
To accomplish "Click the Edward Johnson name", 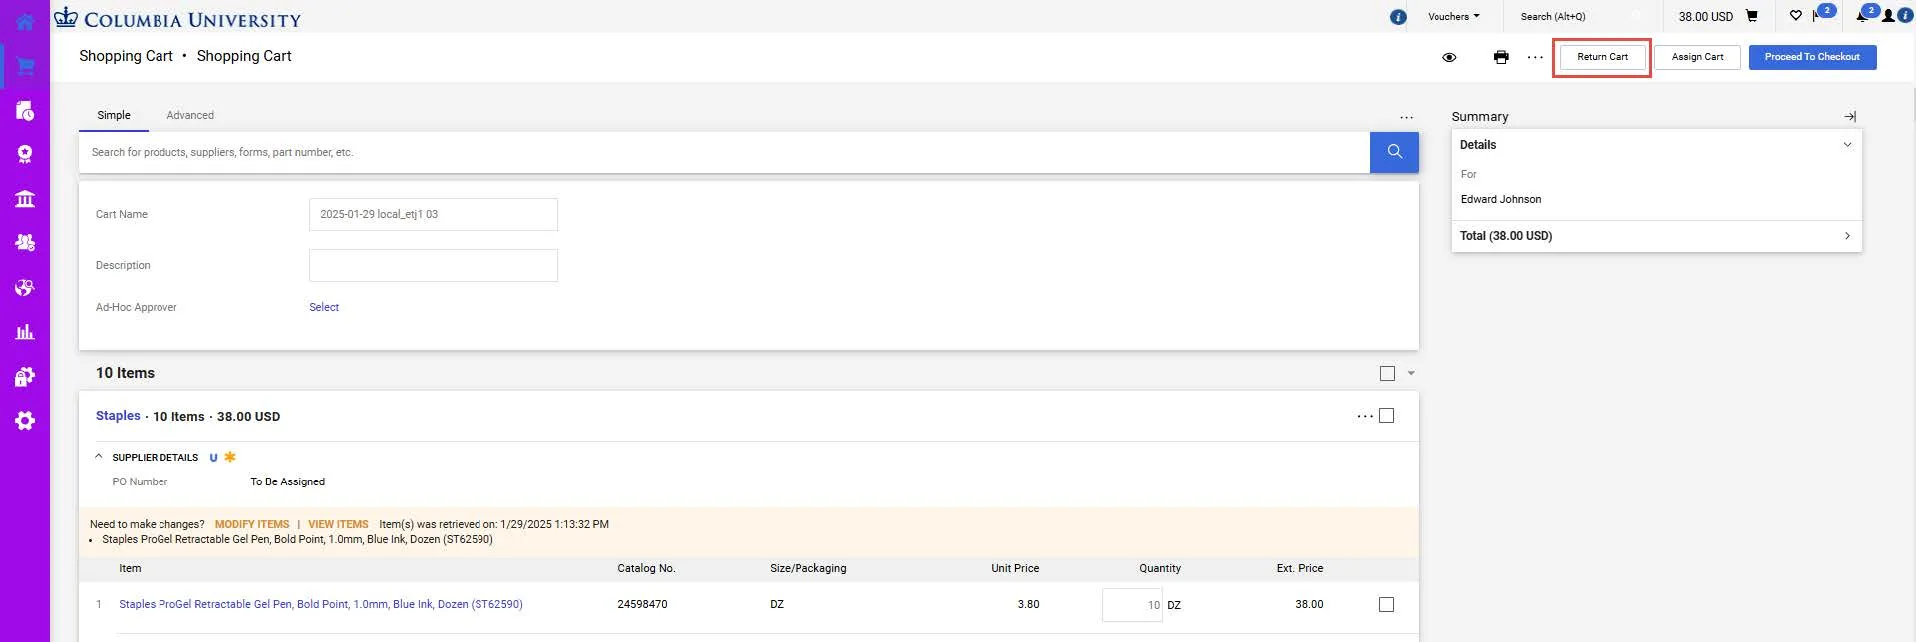I will [1501, 199].
